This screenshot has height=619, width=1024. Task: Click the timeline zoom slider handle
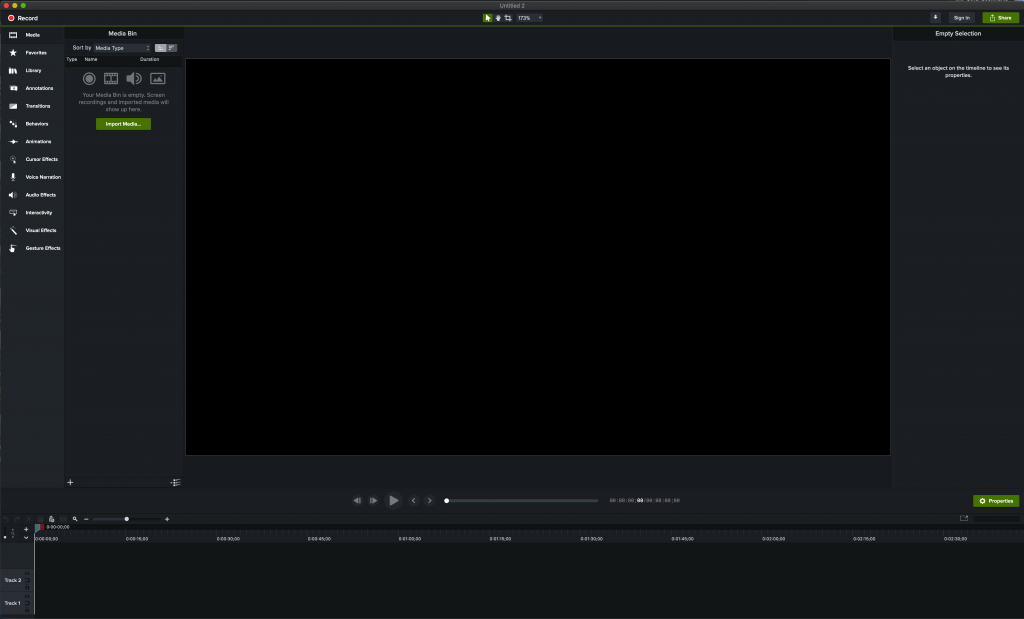[x=126, y=519]
